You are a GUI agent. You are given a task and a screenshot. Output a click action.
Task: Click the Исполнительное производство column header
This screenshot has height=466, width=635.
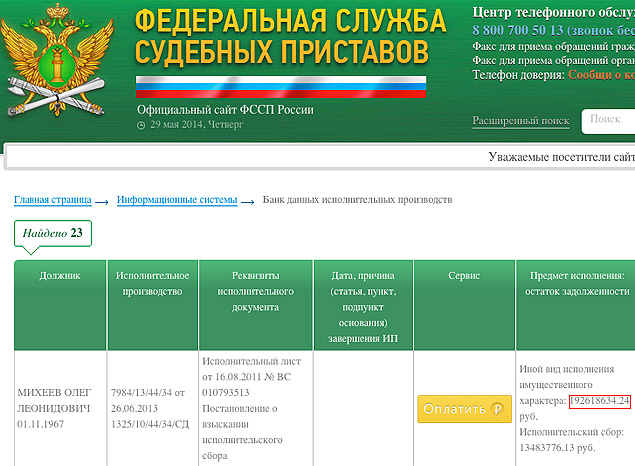point(150,283)
